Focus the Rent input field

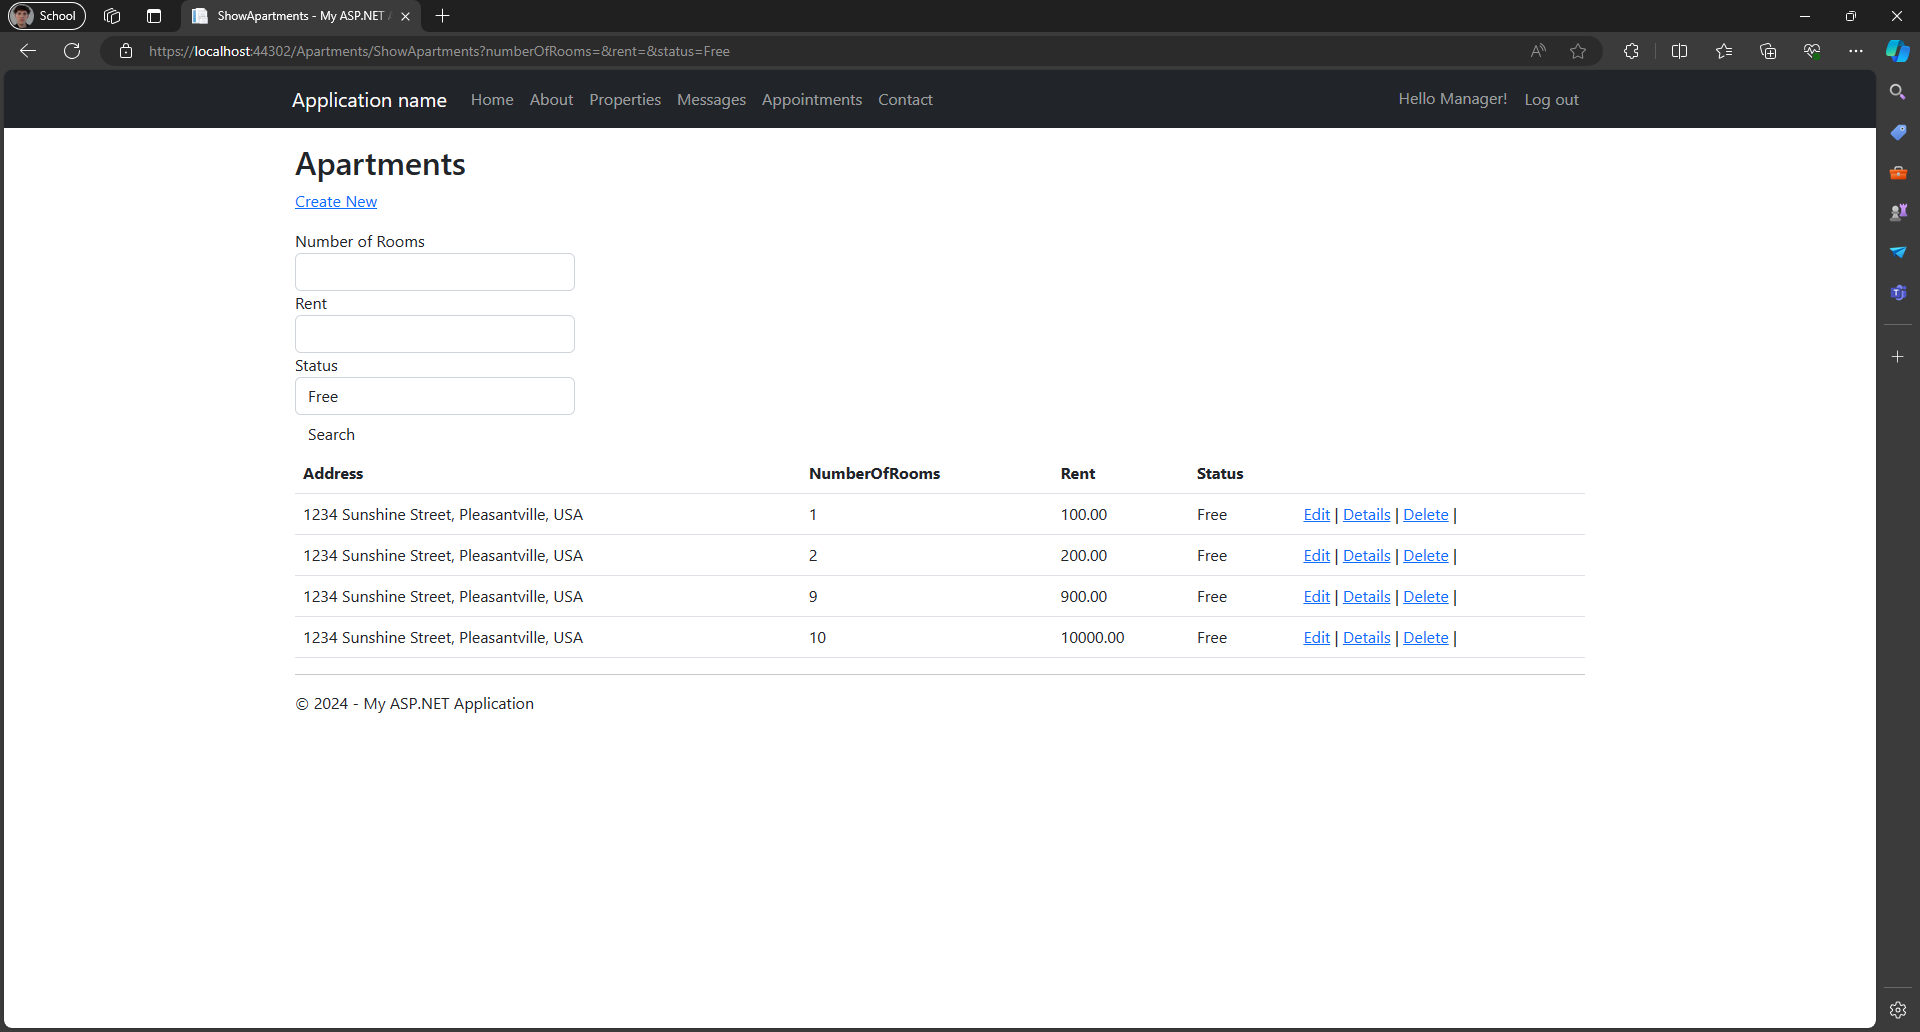[435, 334]
